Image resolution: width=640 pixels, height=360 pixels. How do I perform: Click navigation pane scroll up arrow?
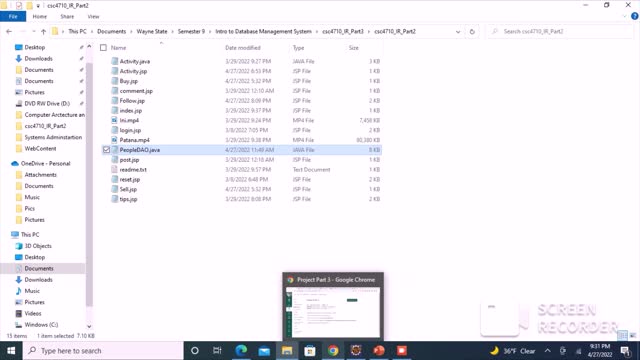89,47
